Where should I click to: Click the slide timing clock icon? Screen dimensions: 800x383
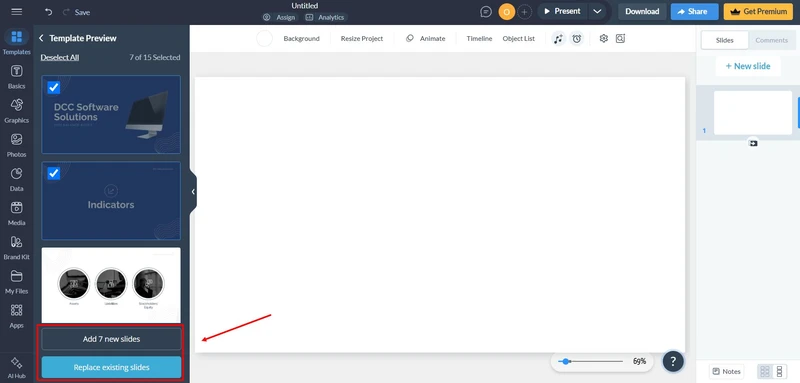pyautogui.click(x=577, y=39)
